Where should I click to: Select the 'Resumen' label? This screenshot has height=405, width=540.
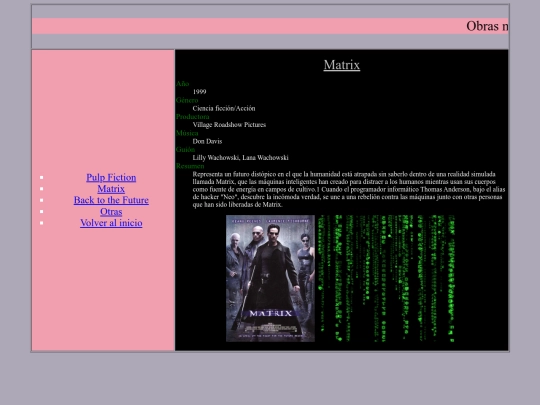coord(190,166)
